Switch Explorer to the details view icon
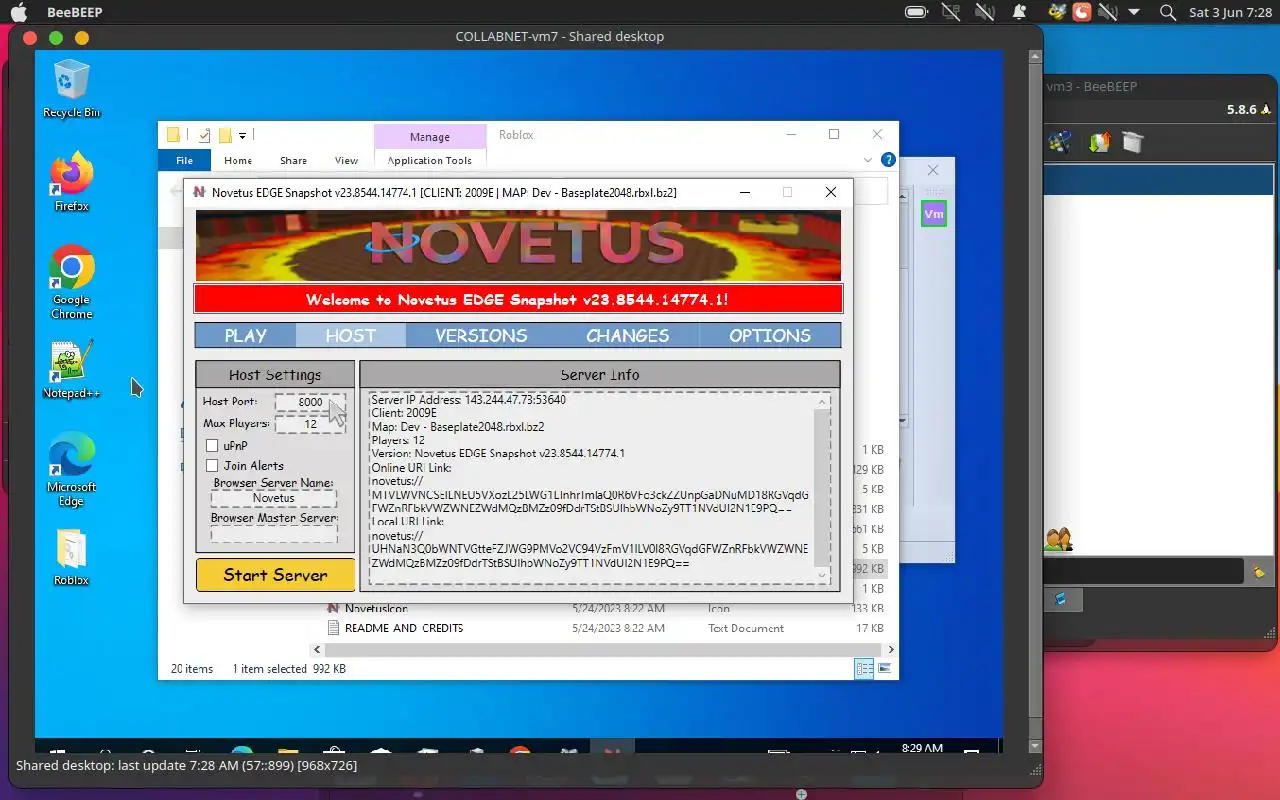 (x=863, y=669)
